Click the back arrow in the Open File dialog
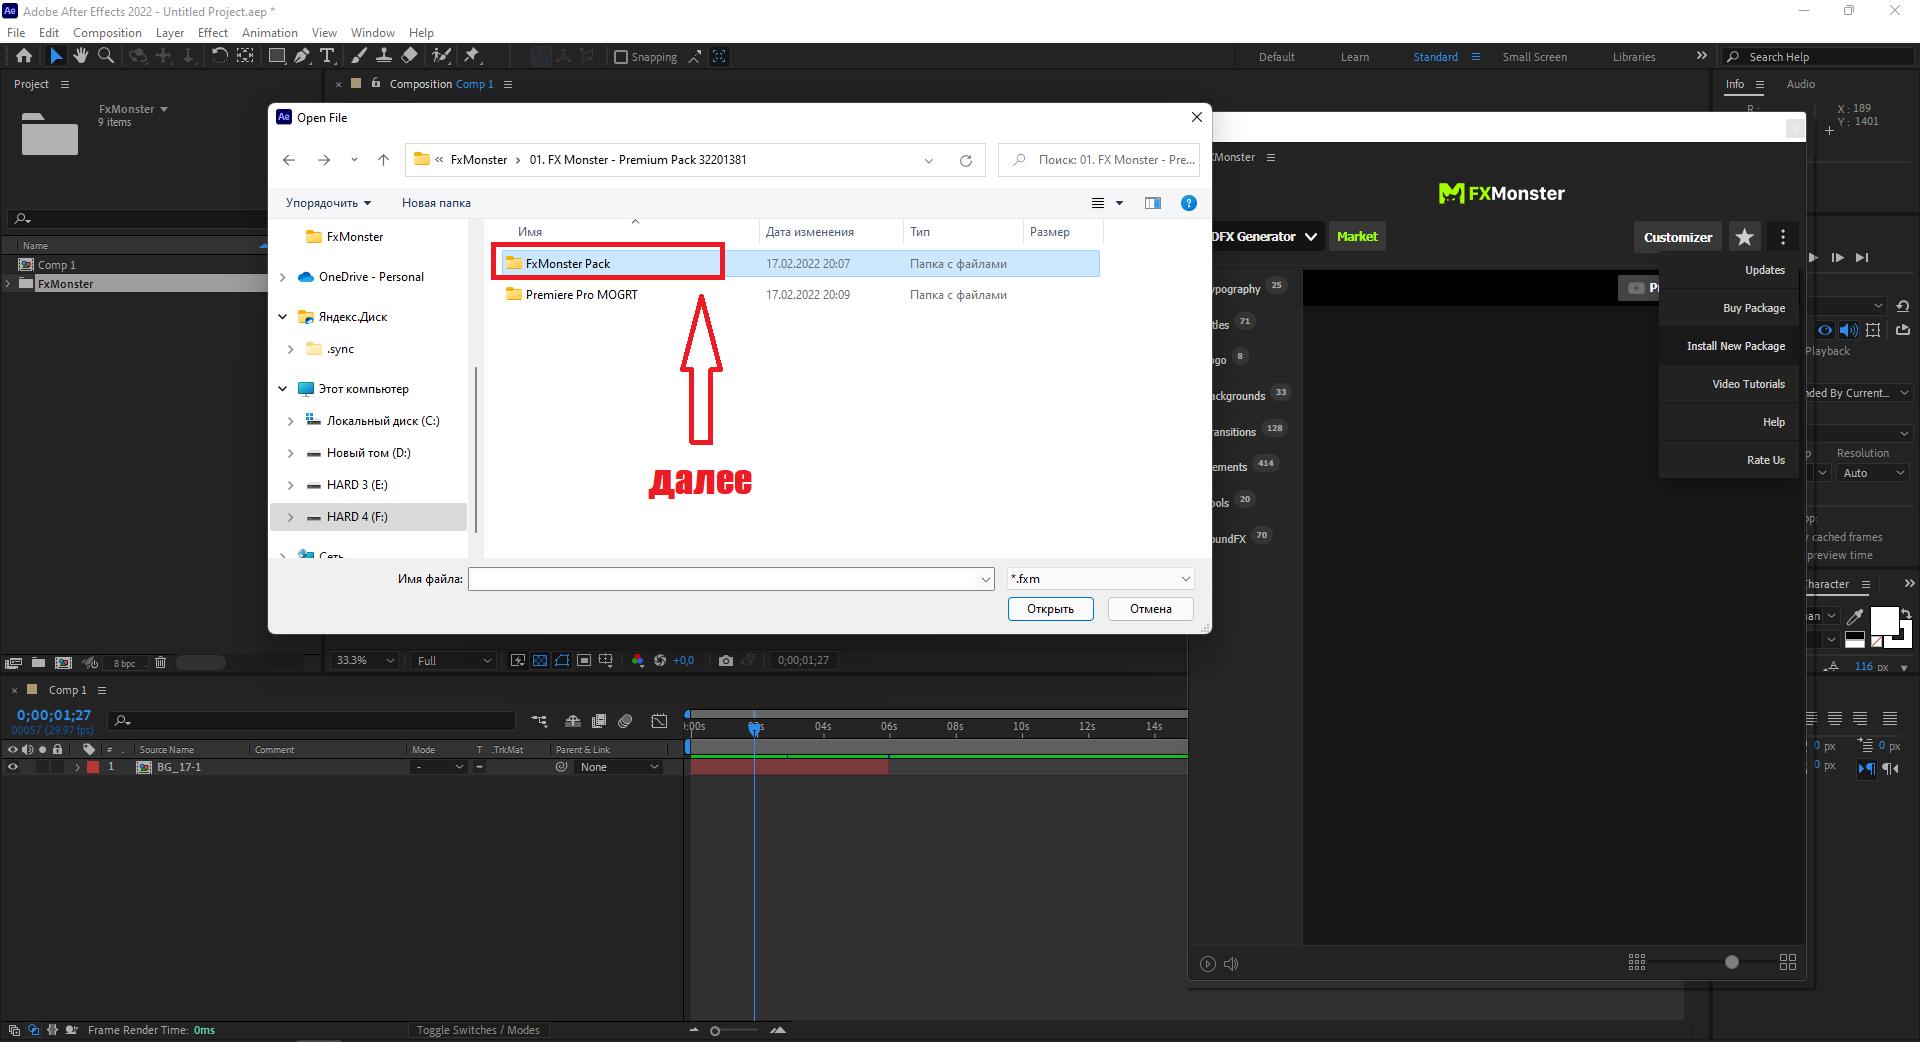1920x1042 pixels. [x=289, y=160]
